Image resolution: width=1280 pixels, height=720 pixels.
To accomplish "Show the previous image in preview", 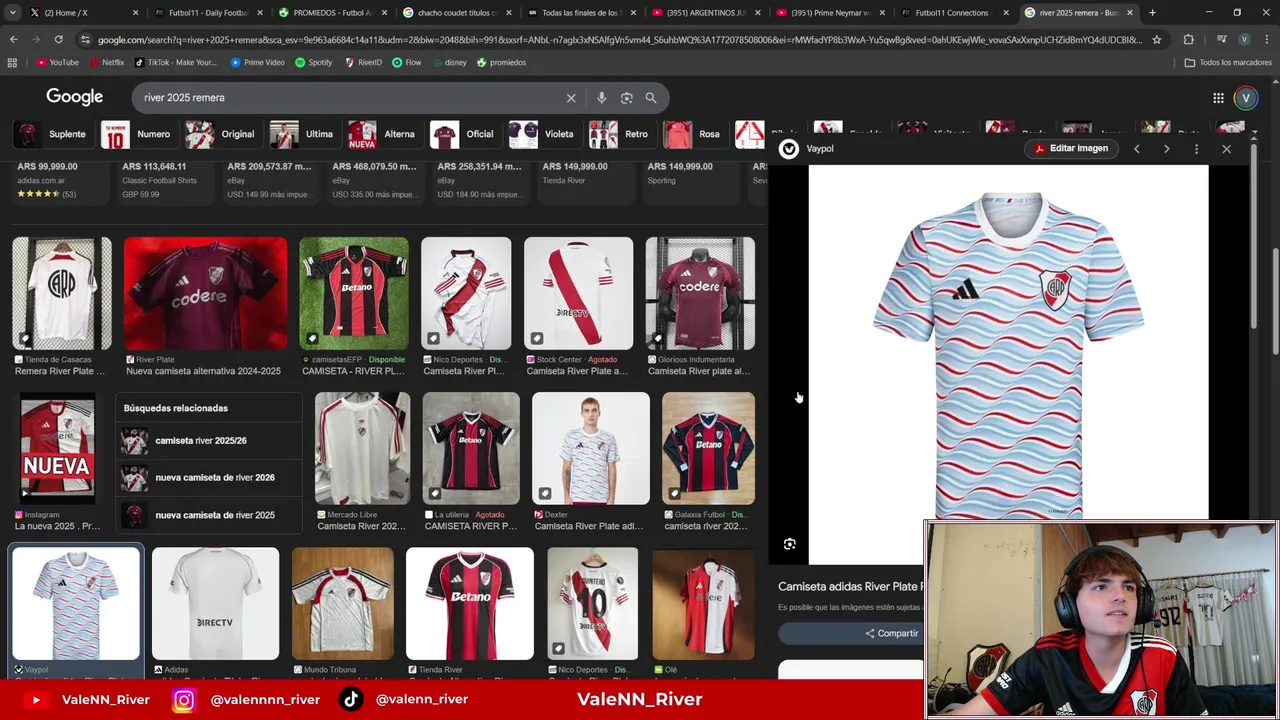I will pyautogui.click(x=1136, y=149).
